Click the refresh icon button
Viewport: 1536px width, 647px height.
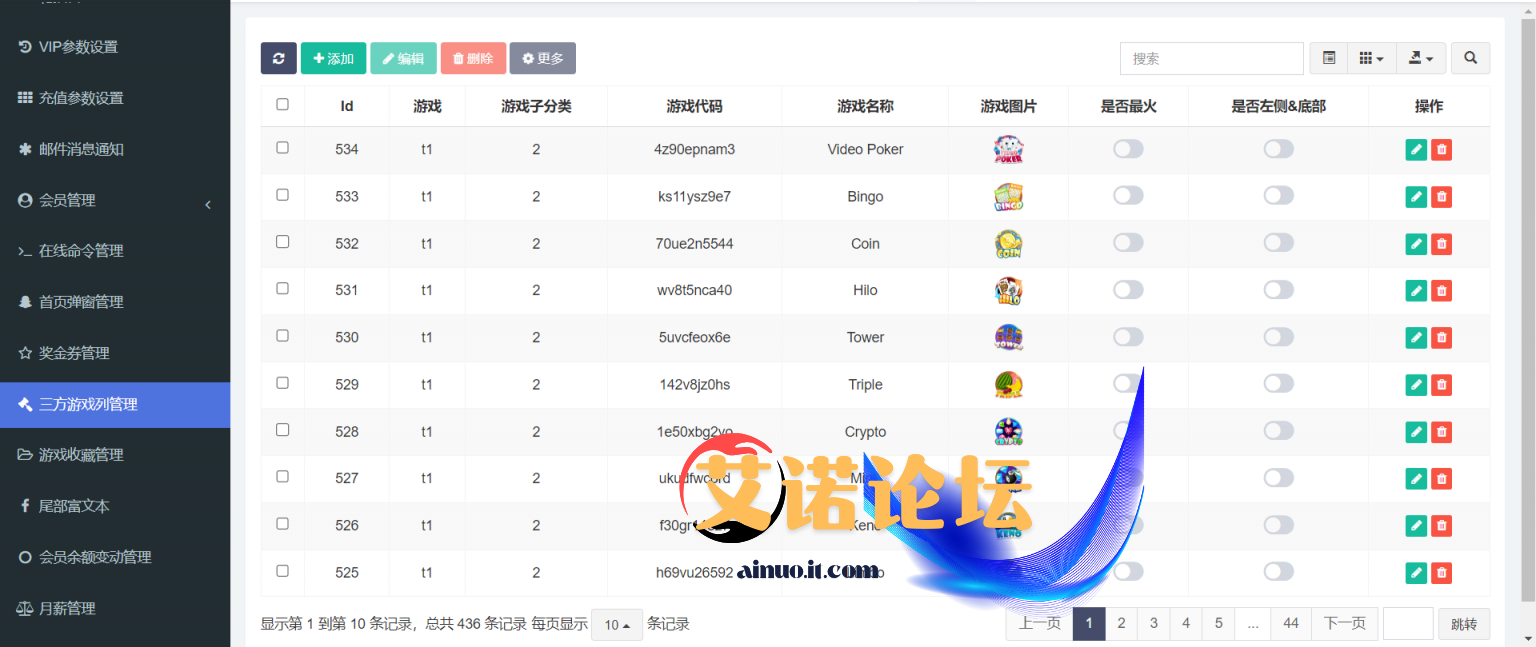pyautogui.click(x=278, y=58)
